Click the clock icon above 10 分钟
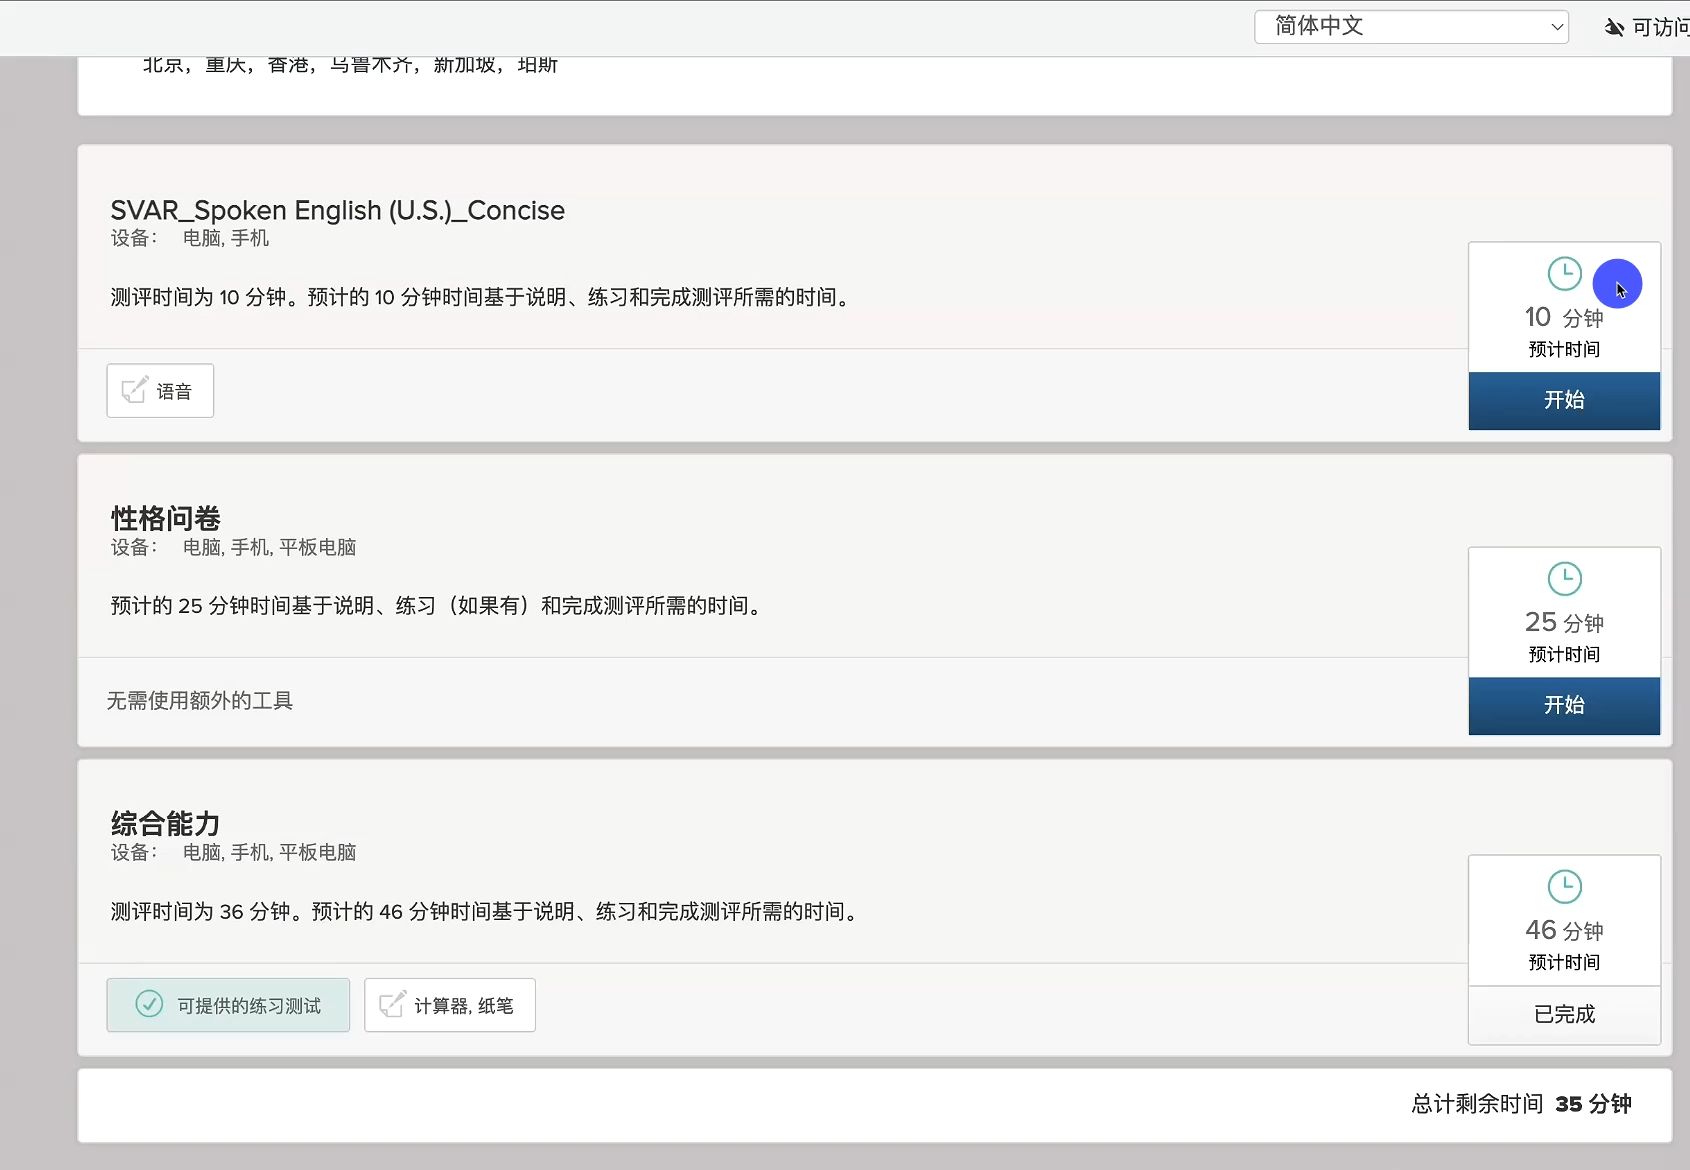 point(1564,274)
